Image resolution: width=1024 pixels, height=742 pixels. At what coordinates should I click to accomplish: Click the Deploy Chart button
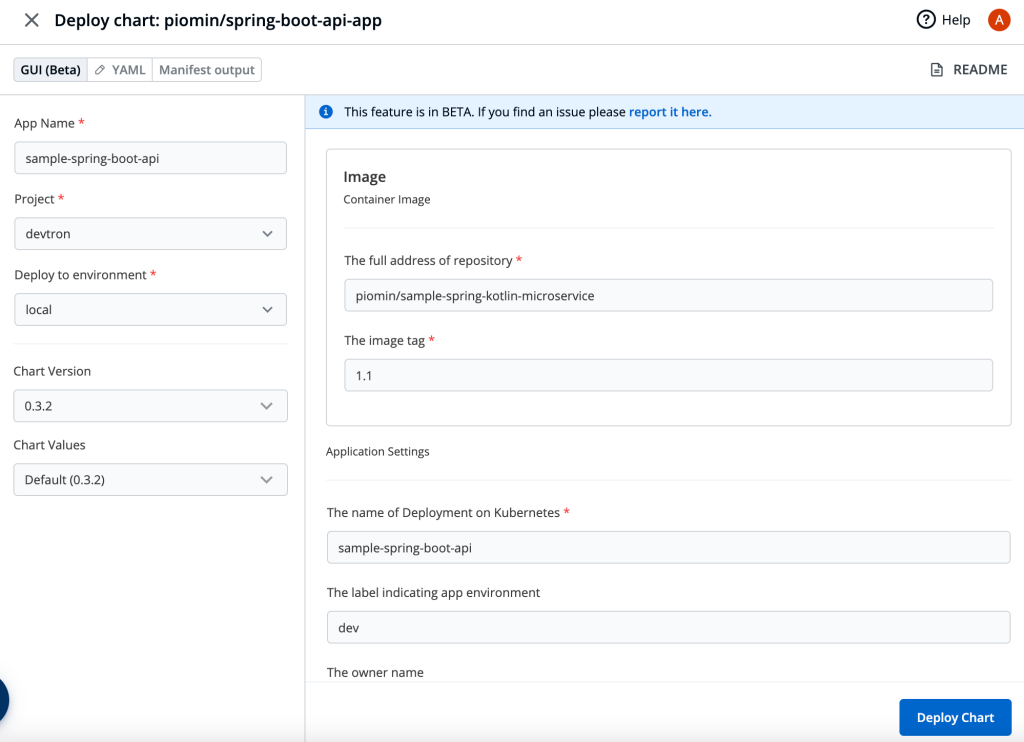tap(955, 717)
